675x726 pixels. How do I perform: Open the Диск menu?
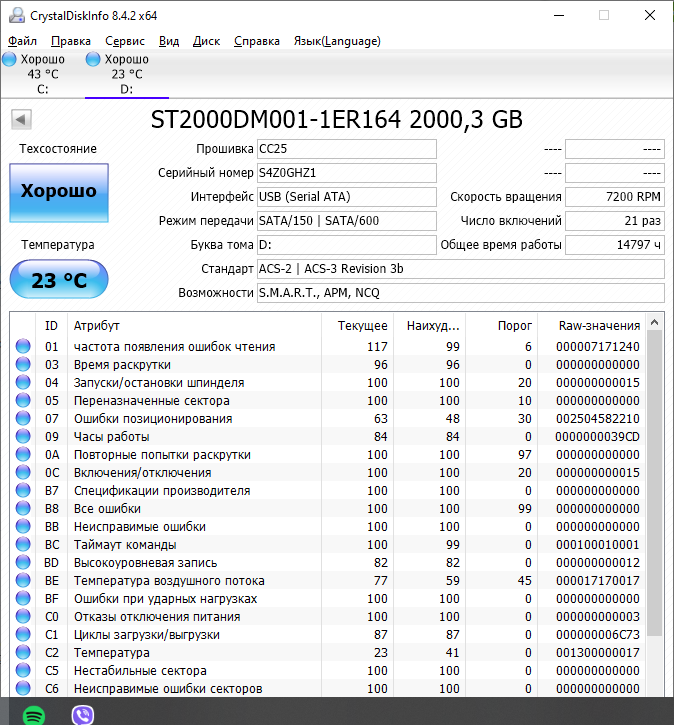206,41
